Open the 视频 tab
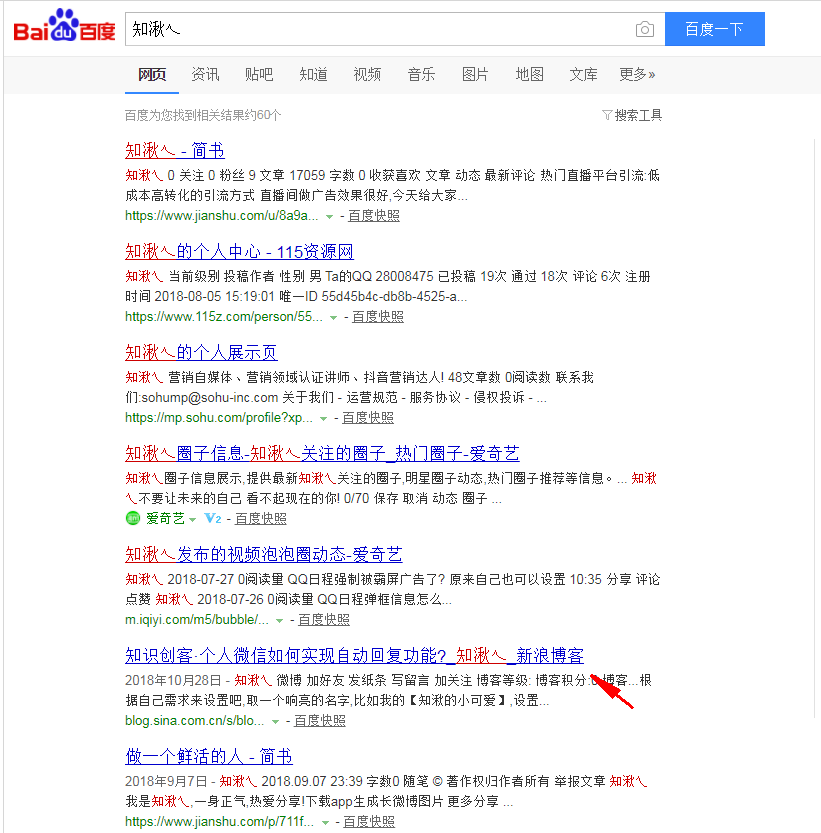 pyautogui.click(x=367, y=74)
